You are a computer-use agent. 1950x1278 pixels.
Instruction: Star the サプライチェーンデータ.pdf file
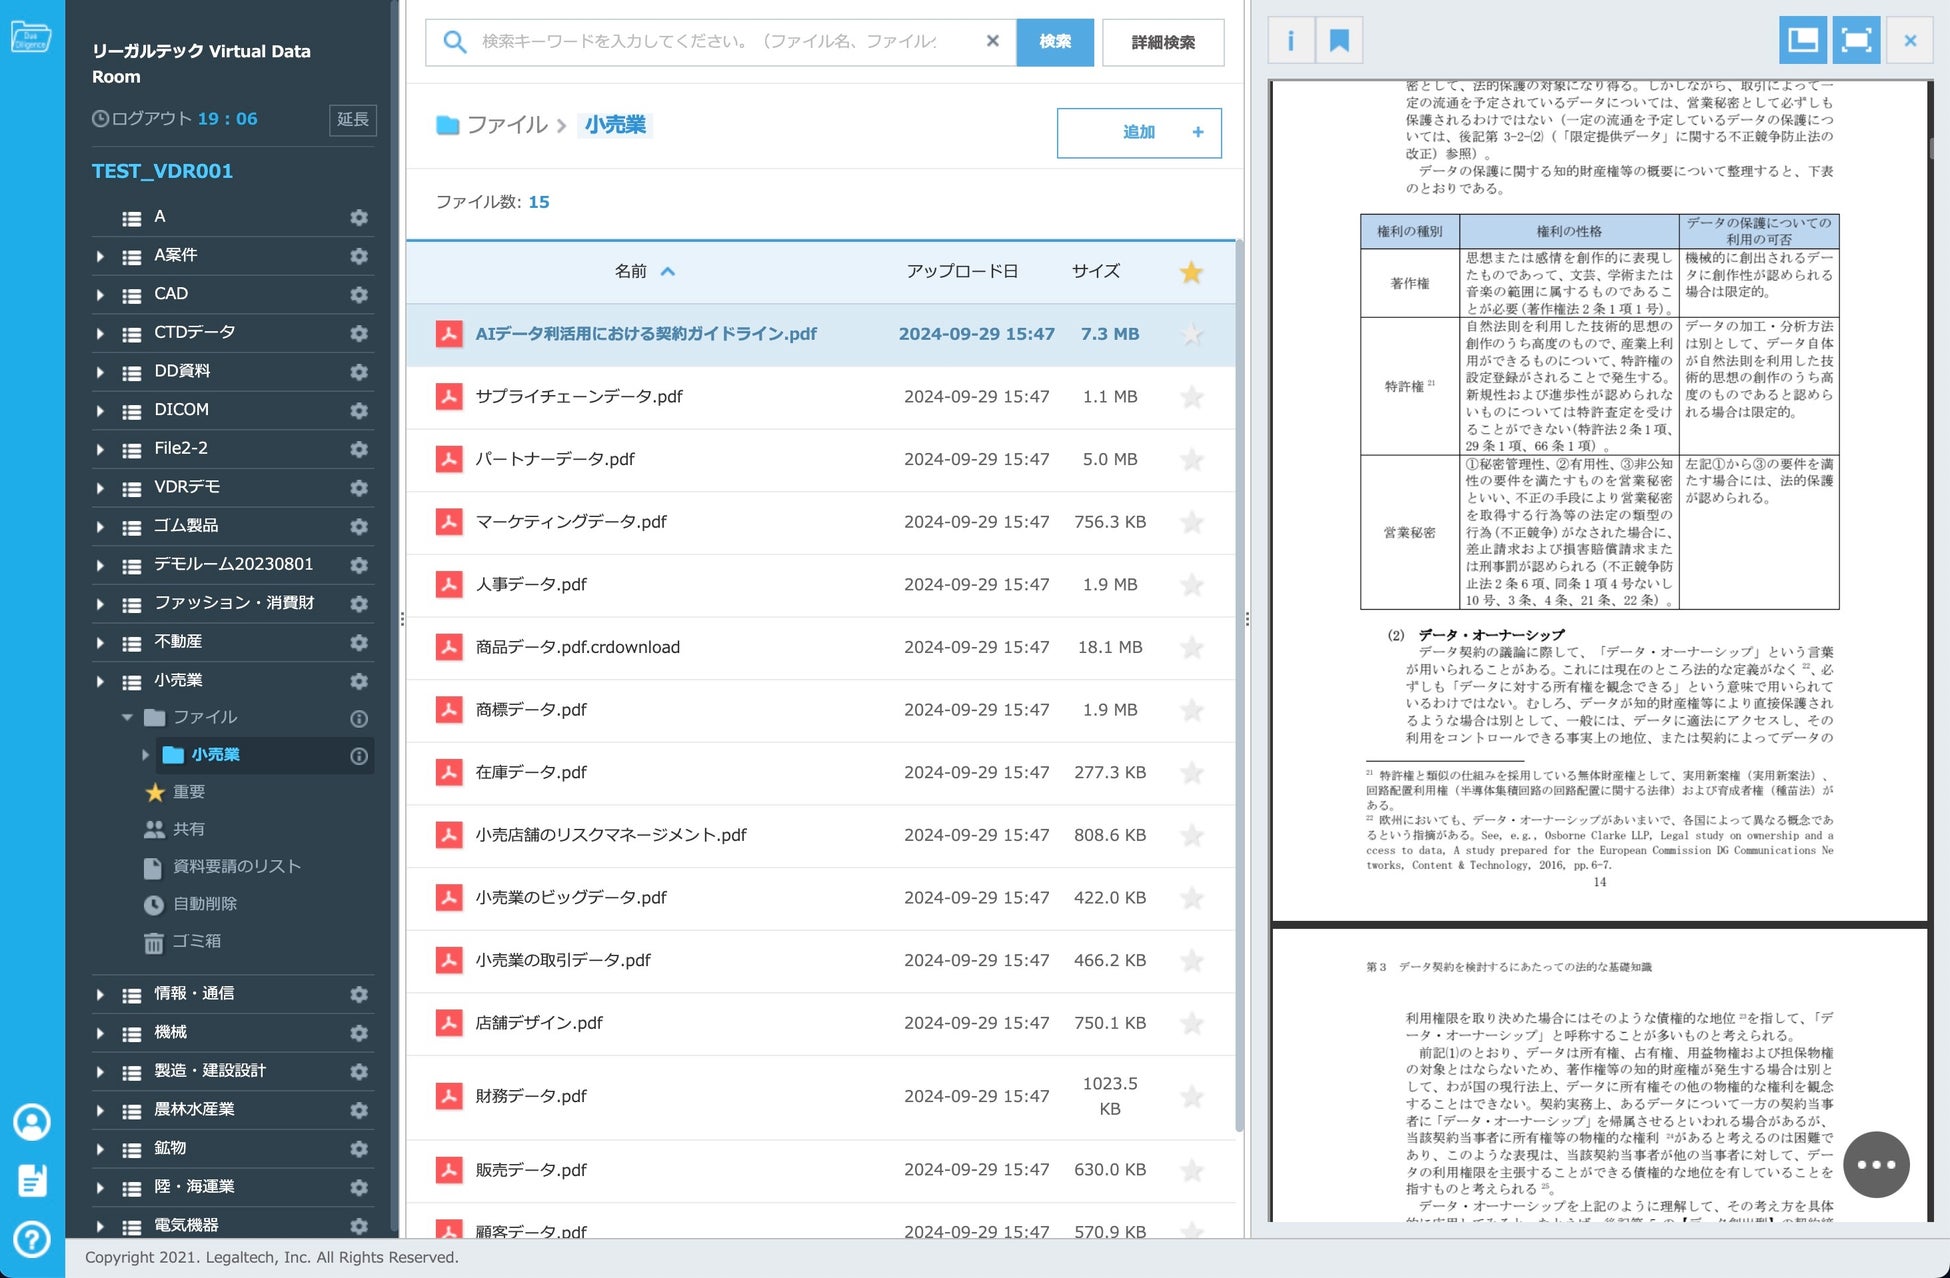click(x=1191, y=397)
